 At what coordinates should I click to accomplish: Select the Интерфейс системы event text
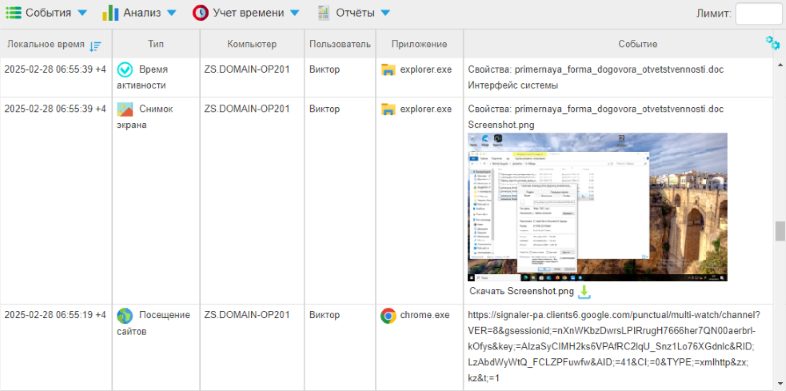pyautogui.click(x=513, y=86)
